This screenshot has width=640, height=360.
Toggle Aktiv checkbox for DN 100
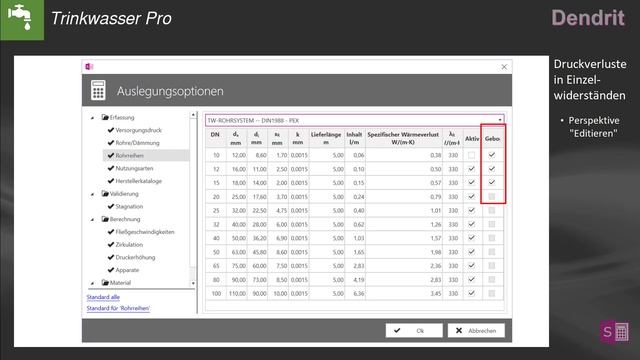[x=471, y=293]
